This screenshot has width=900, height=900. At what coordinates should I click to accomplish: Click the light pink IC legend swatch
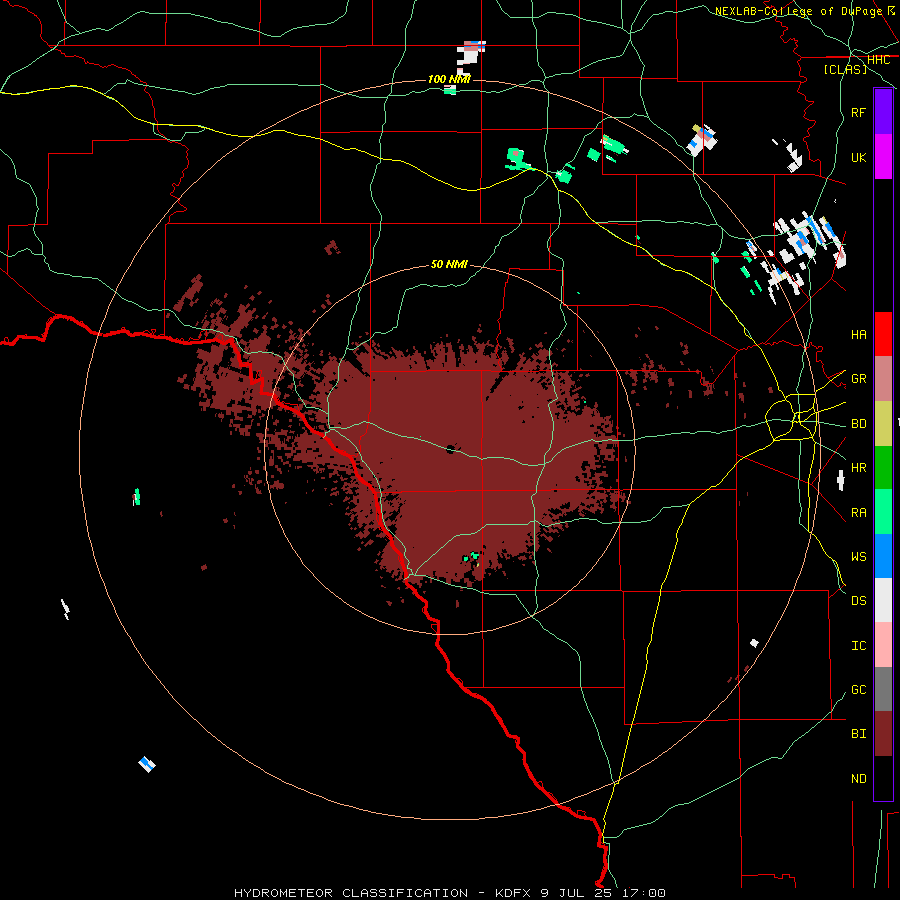pyautogui.click(x=883, y=645)
